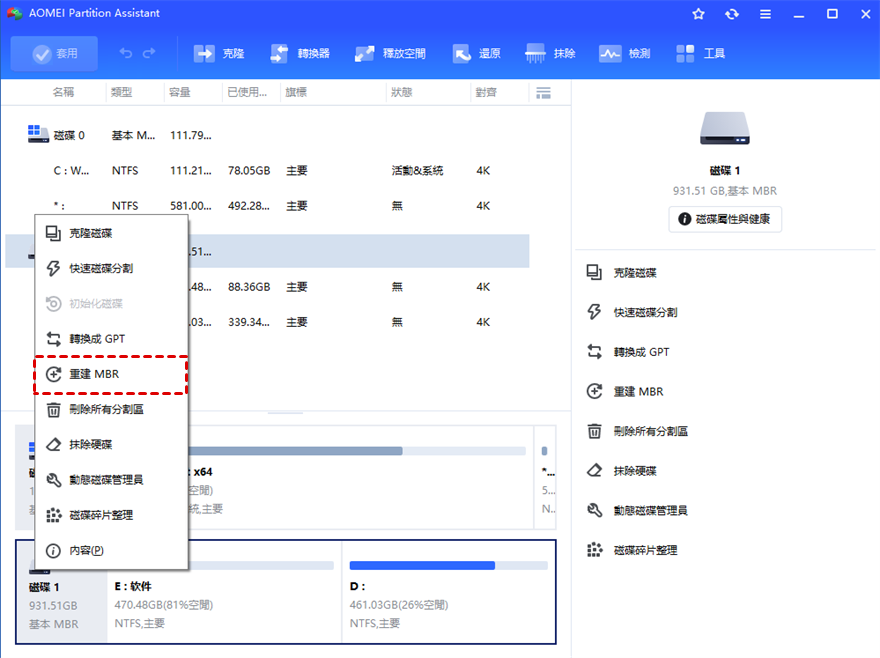Click the Flag (旗標) column header
Viewport: 880px width, 658px height.
pyautogui.click(x=296, y=92)
